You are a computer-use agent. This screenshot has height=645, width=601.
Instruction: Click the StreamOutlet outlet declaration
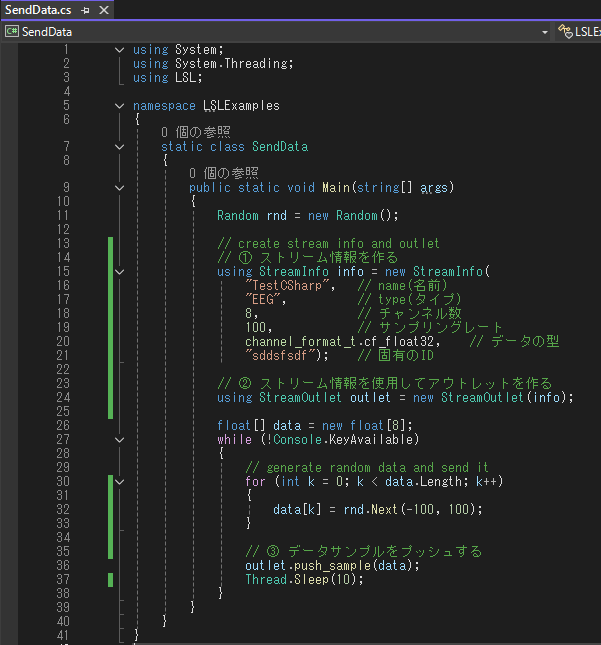395,397
